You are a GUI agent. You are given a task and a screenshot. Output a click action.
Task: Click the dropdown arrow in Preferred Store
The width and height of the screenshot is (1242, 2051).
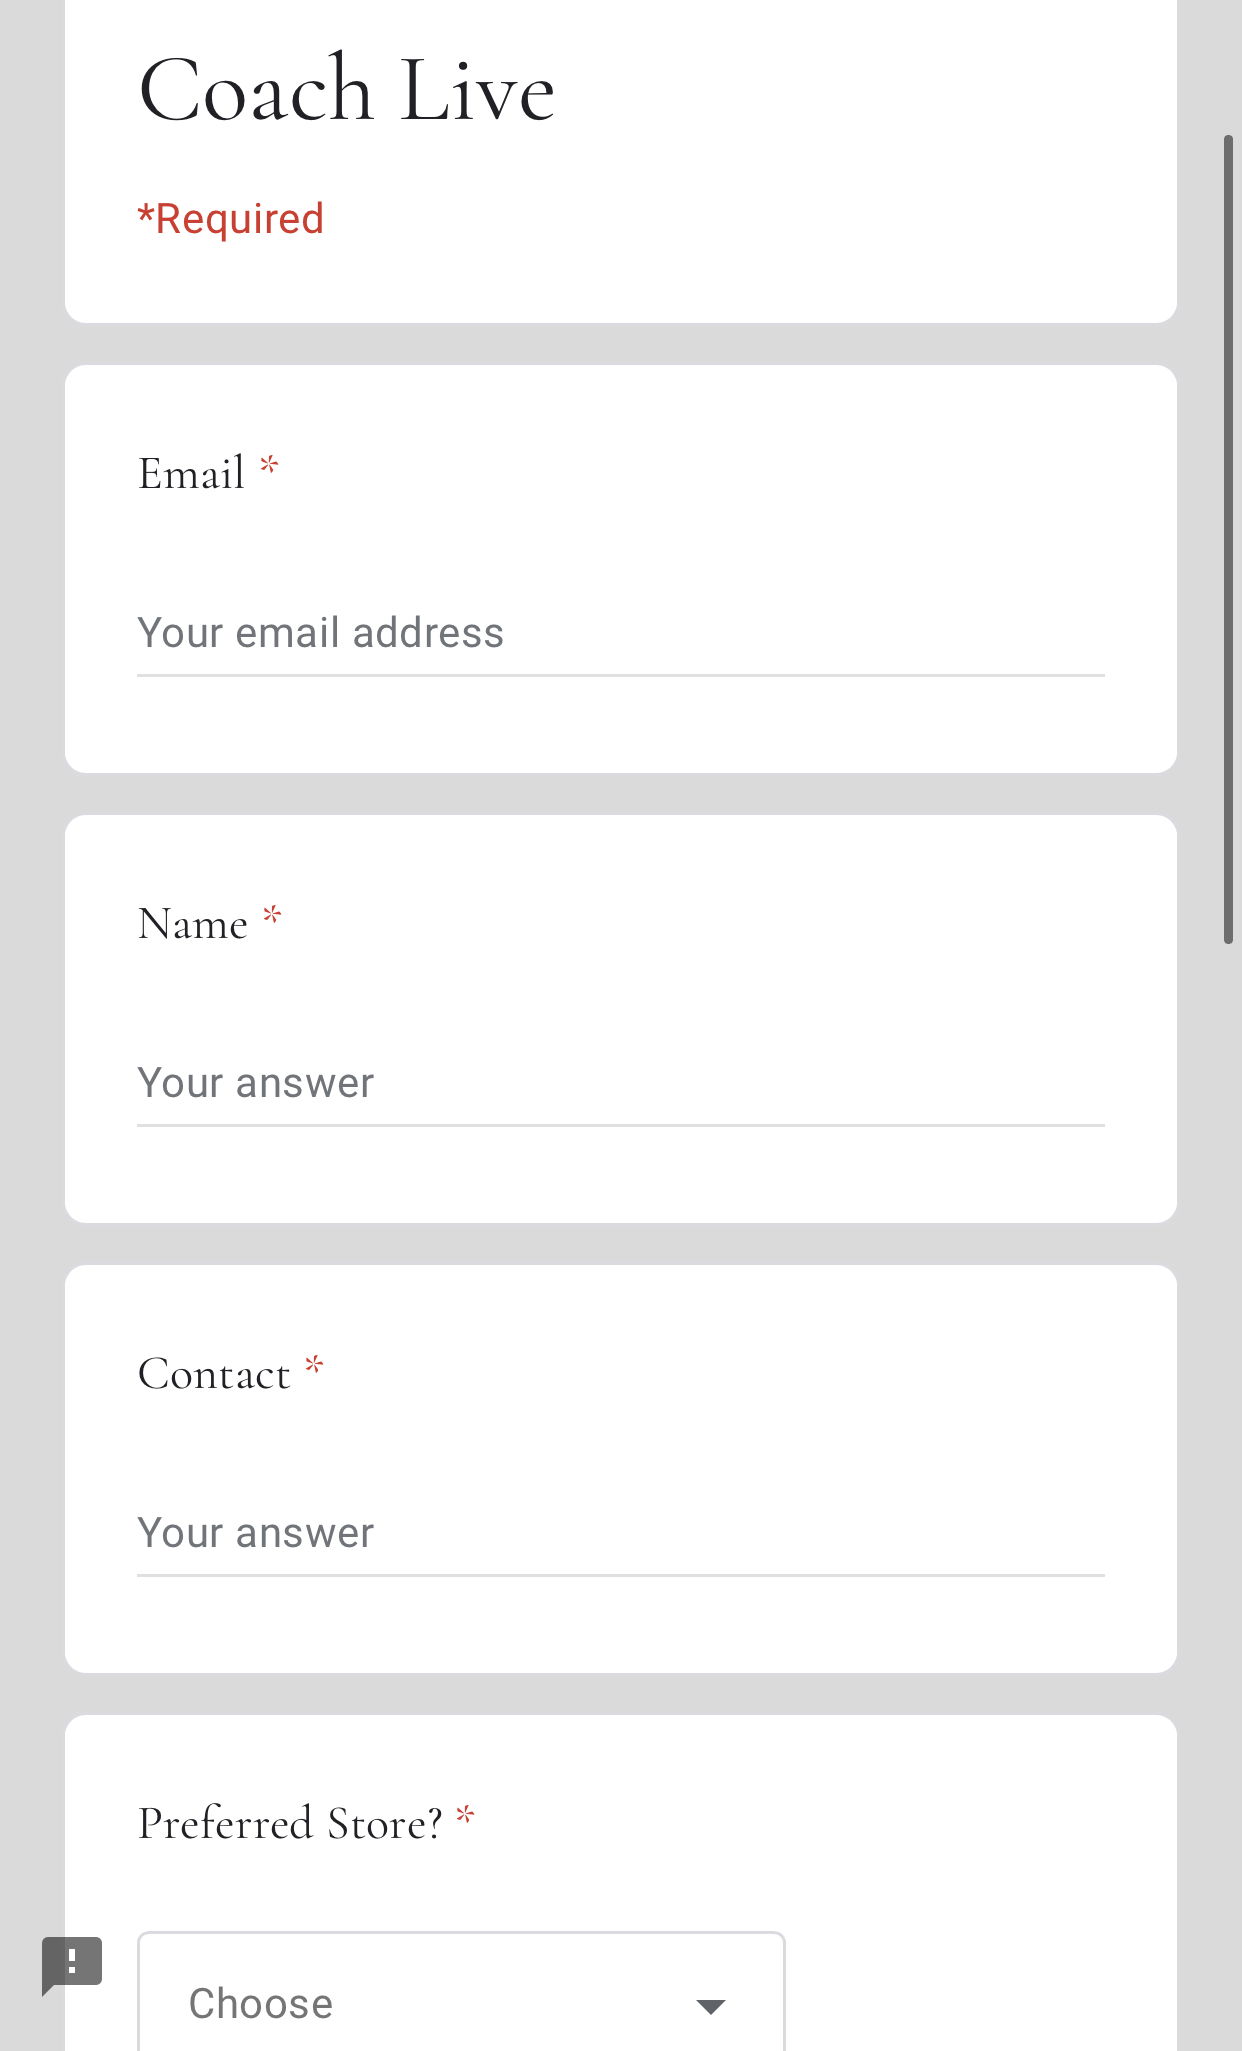tap(710, 2006)
